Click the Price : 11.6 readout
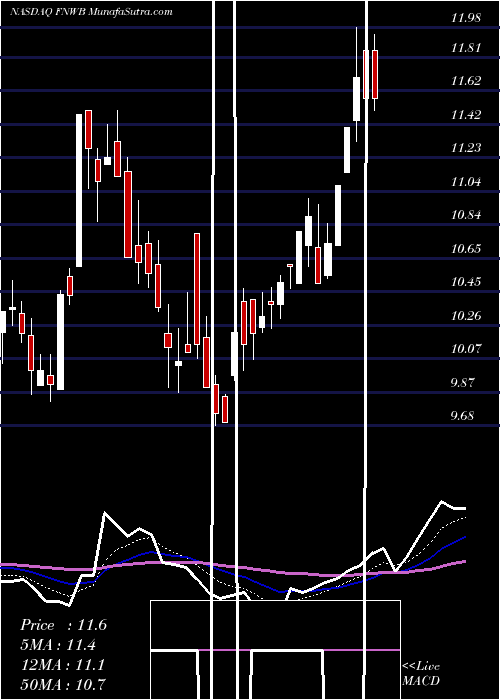Viewport: 500px width, 700px height. [63, 625]
